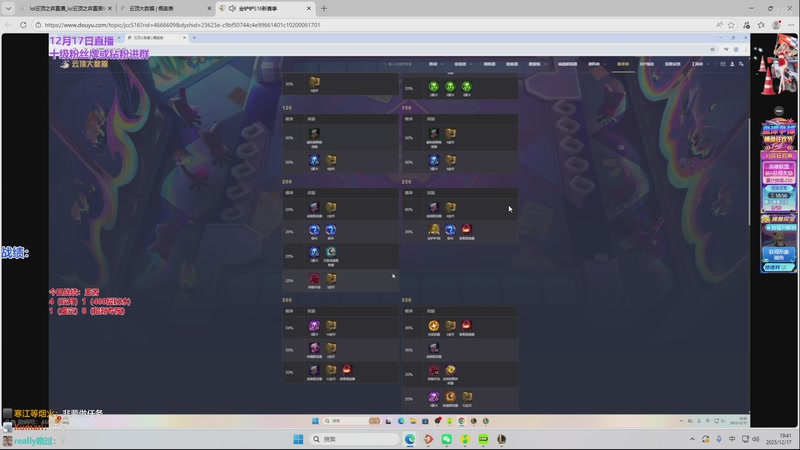Screen dimensions: 800x450
Task: Click the purple orb icon in section 300's first row
Action: (x=314, y=326)
